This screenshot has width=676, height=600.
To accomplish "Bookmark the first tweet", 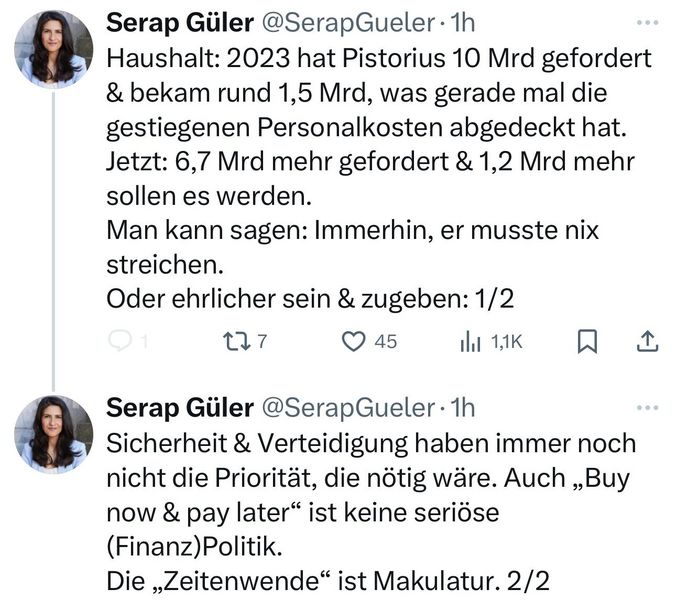I will (587, 341).
